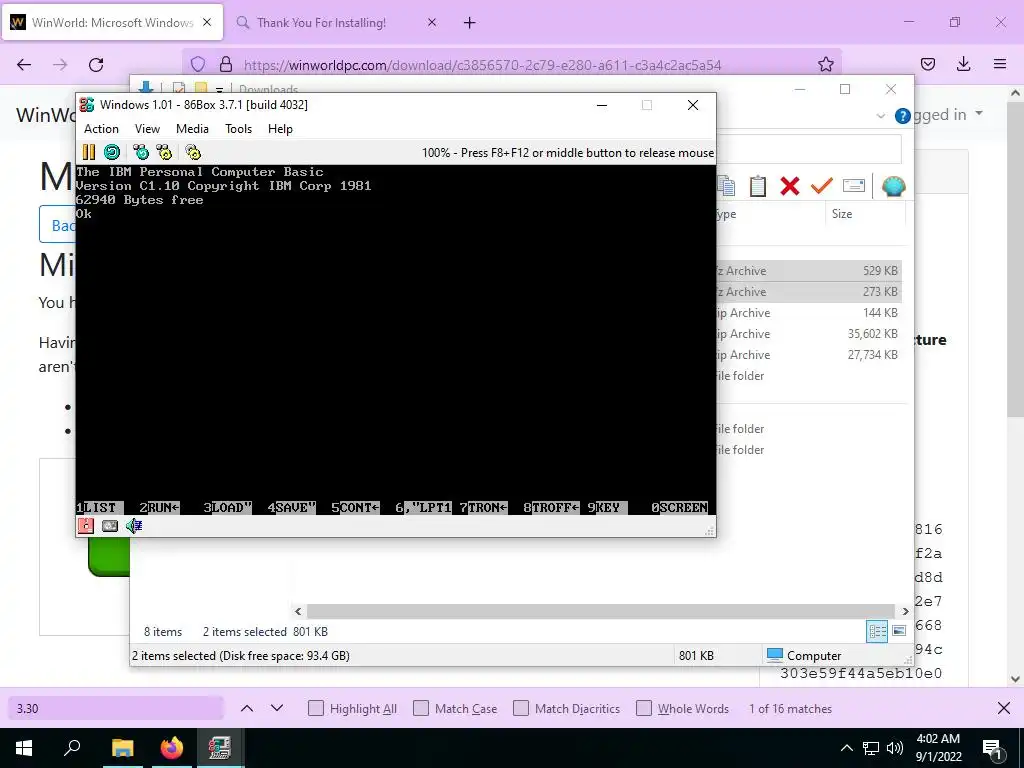
Task: Enable the Highlight All checkbox
Action: point(315,709)
